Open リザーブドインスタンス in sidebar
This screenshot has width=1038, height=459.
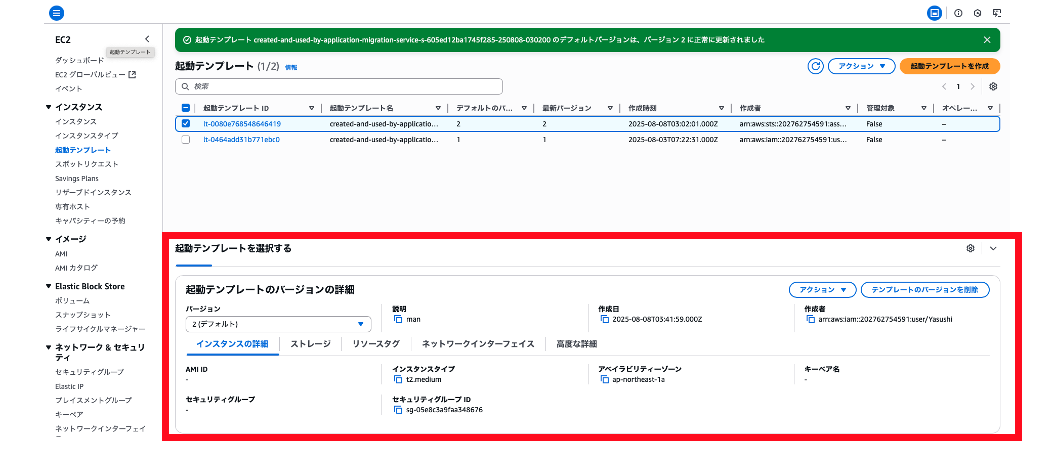tap(93, 192)
